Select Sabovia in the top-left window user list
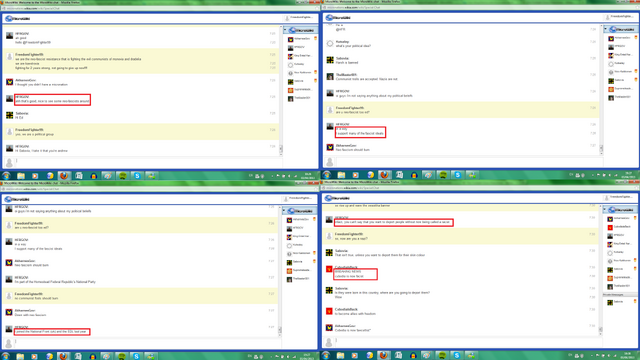640x360 pixels. (301, 81)
